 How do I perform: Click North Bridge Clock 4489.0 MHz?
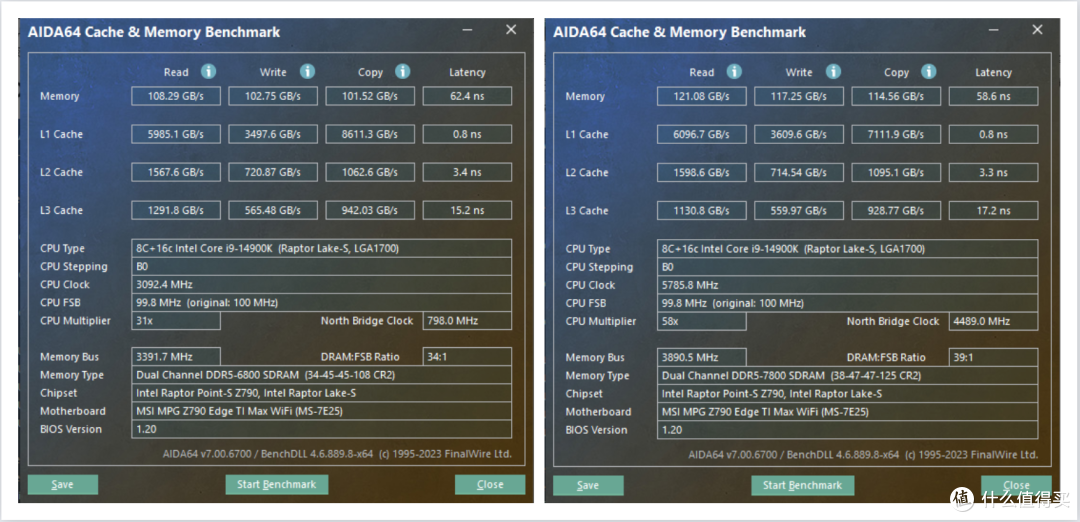tap(993, 322)
